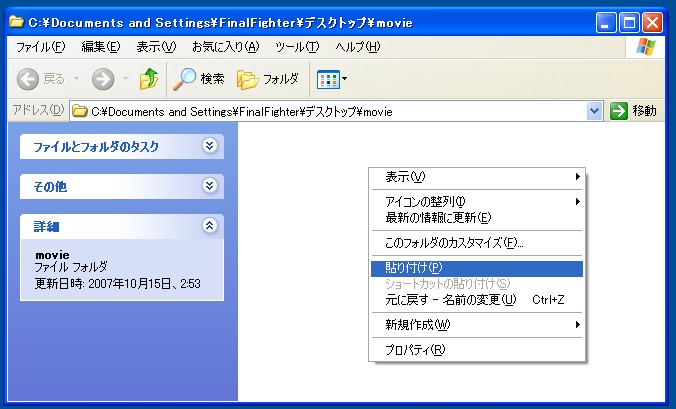
Task: Click the Back (戻る) arrow icon
Action: point(28,79)
